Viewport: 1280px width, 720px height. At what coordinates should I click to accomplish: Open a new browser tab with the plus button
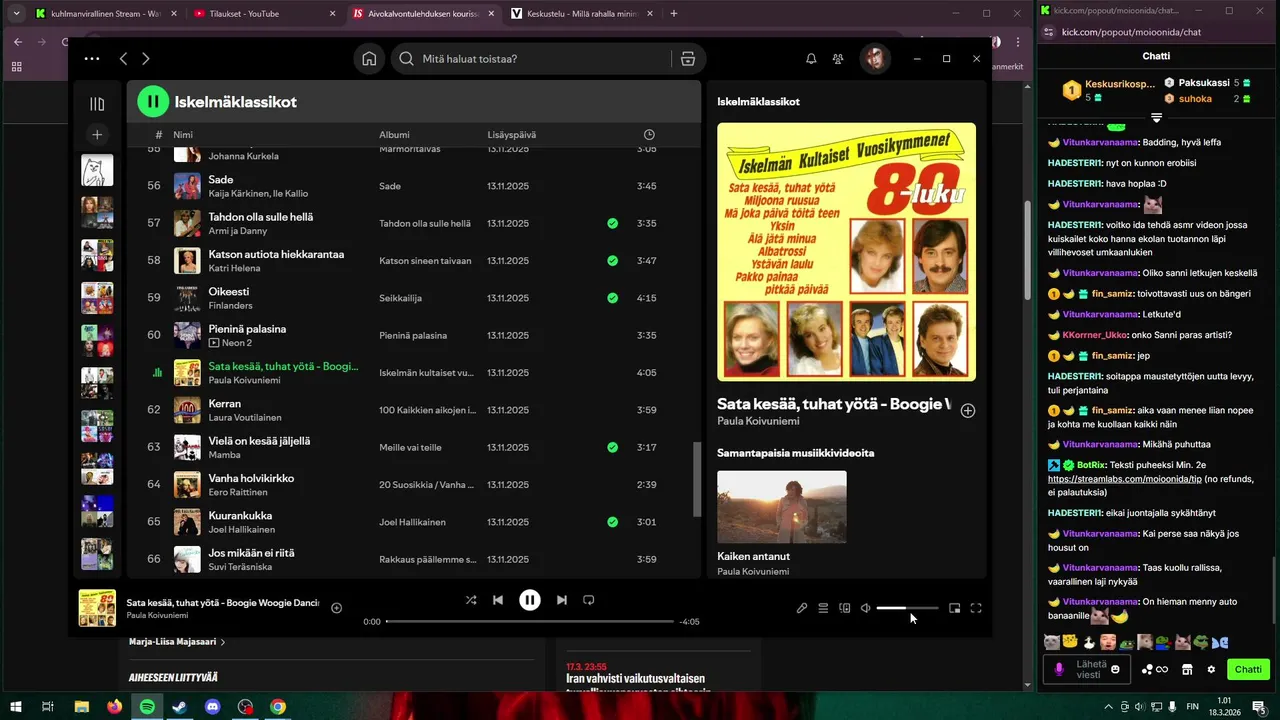(674, 13)
